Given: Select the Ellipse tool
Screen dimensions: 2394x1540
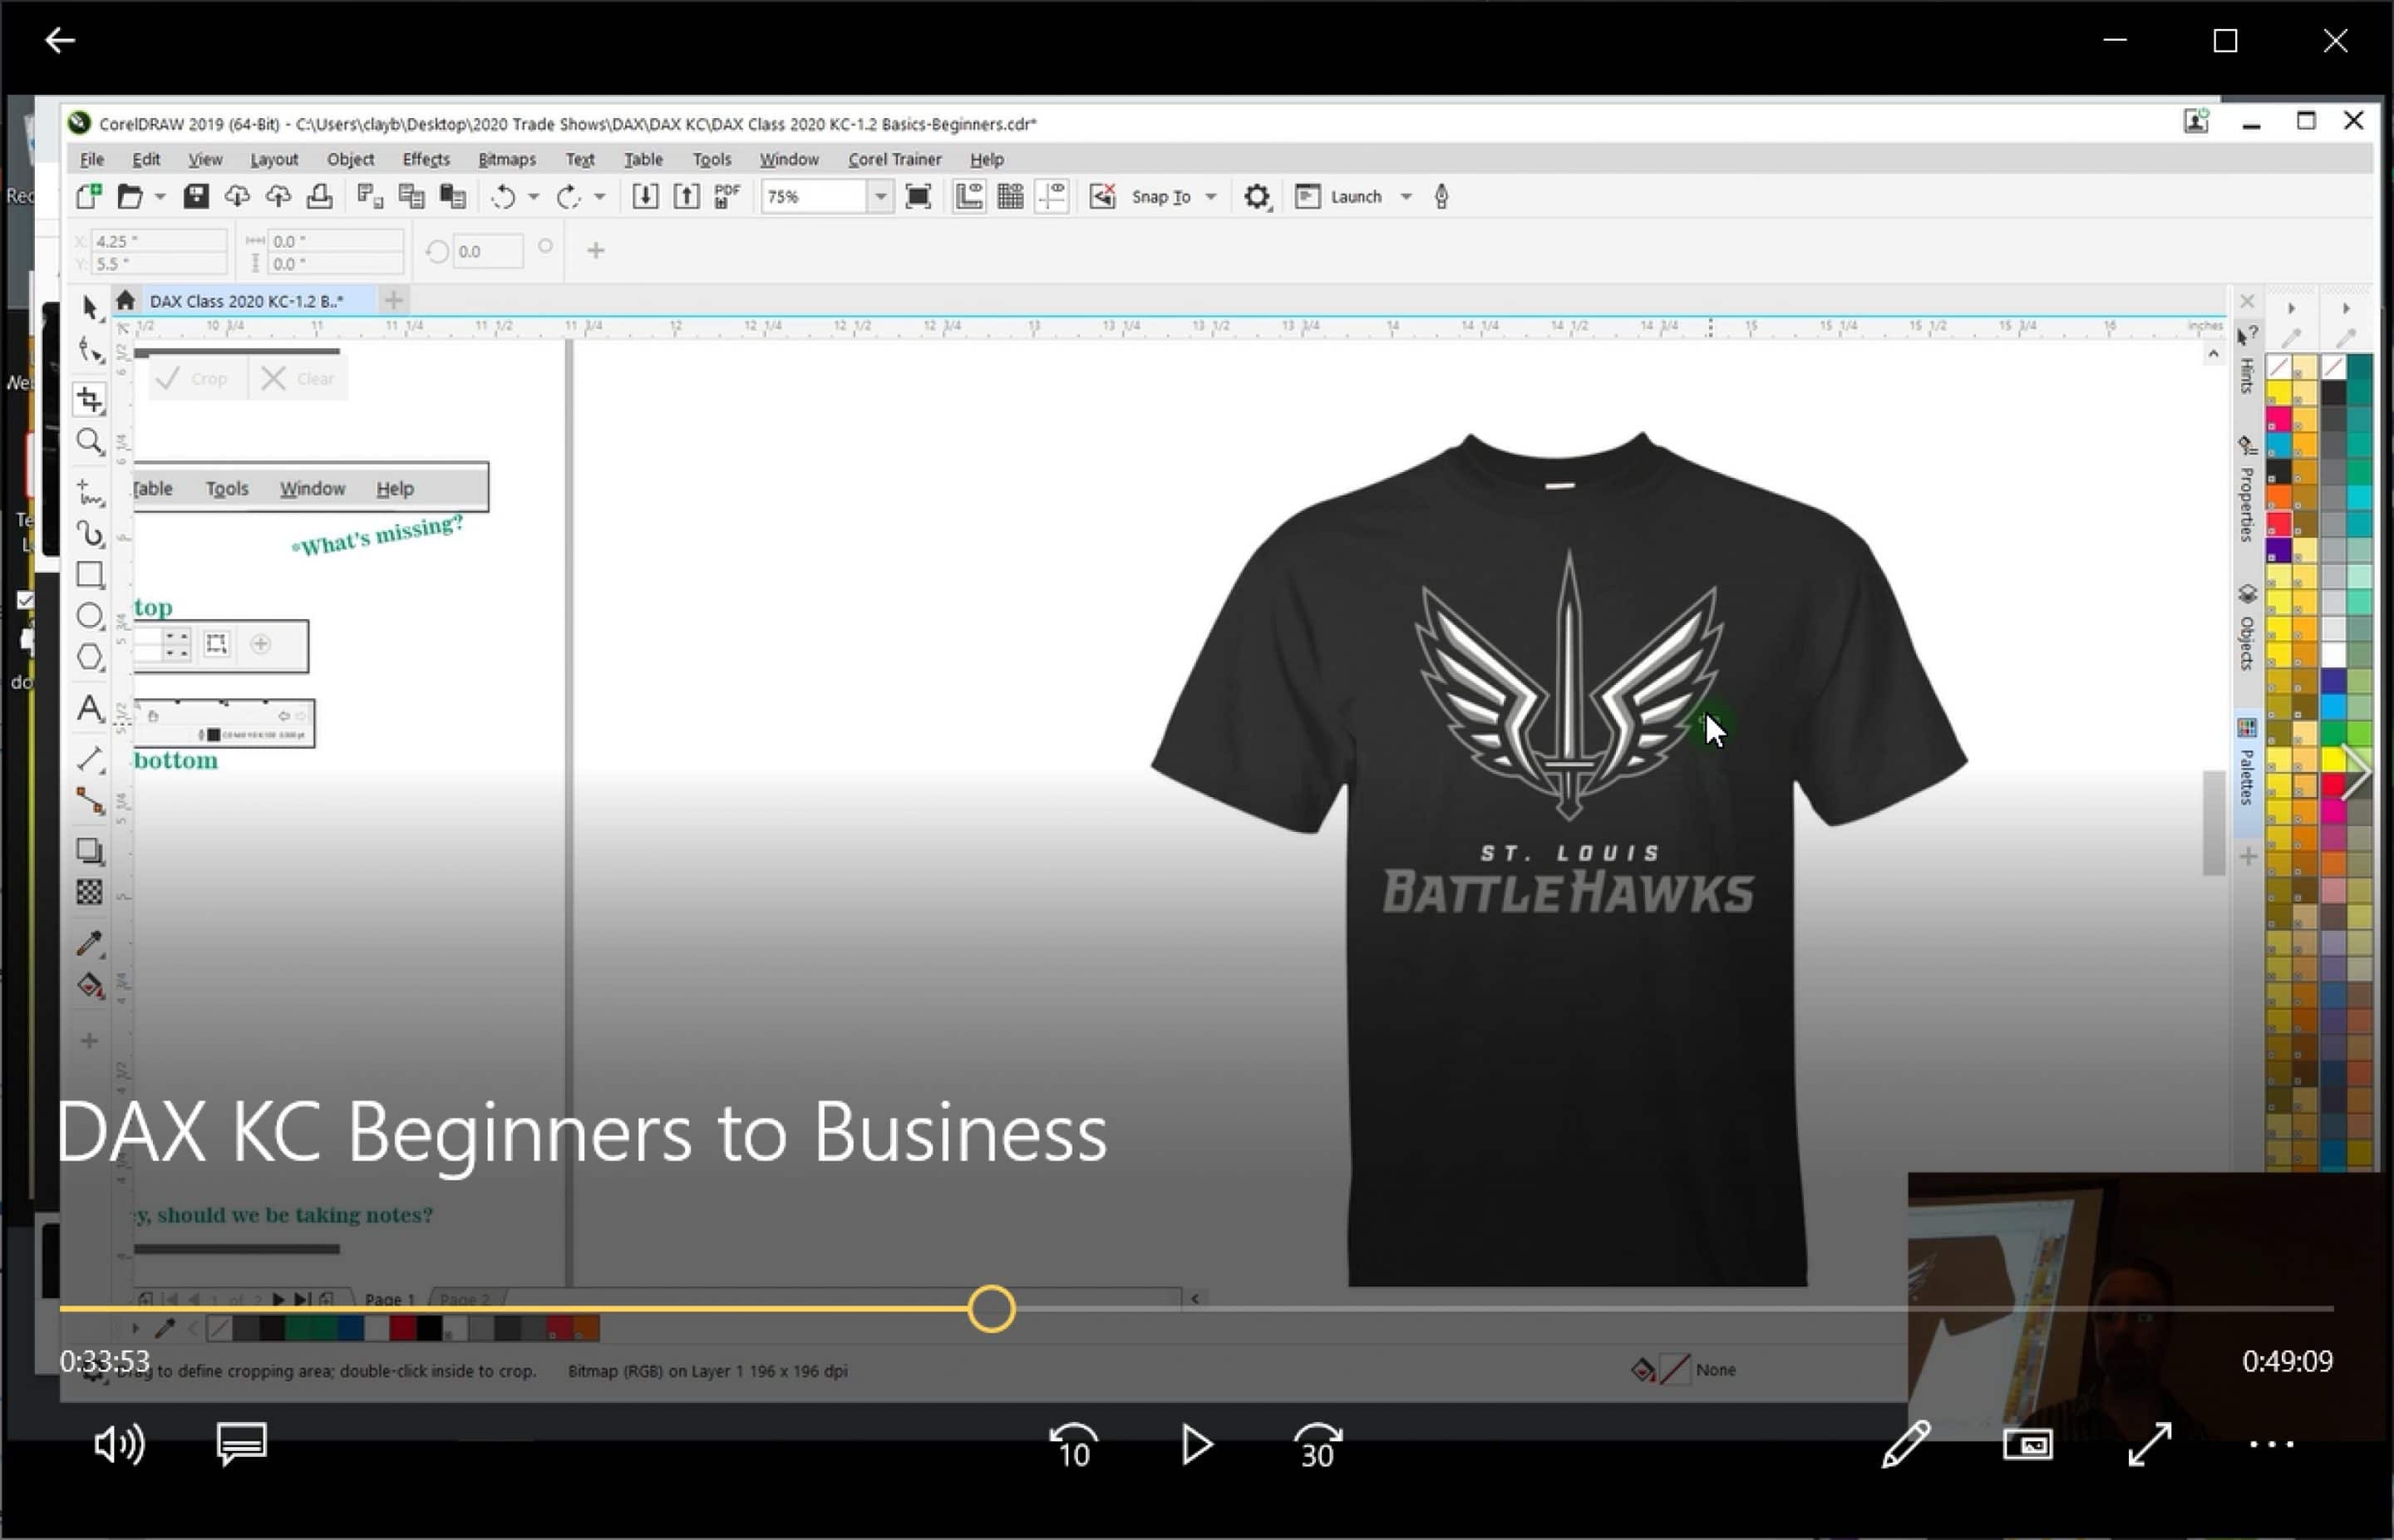Looking at the screenshot, I should point(90,616).
